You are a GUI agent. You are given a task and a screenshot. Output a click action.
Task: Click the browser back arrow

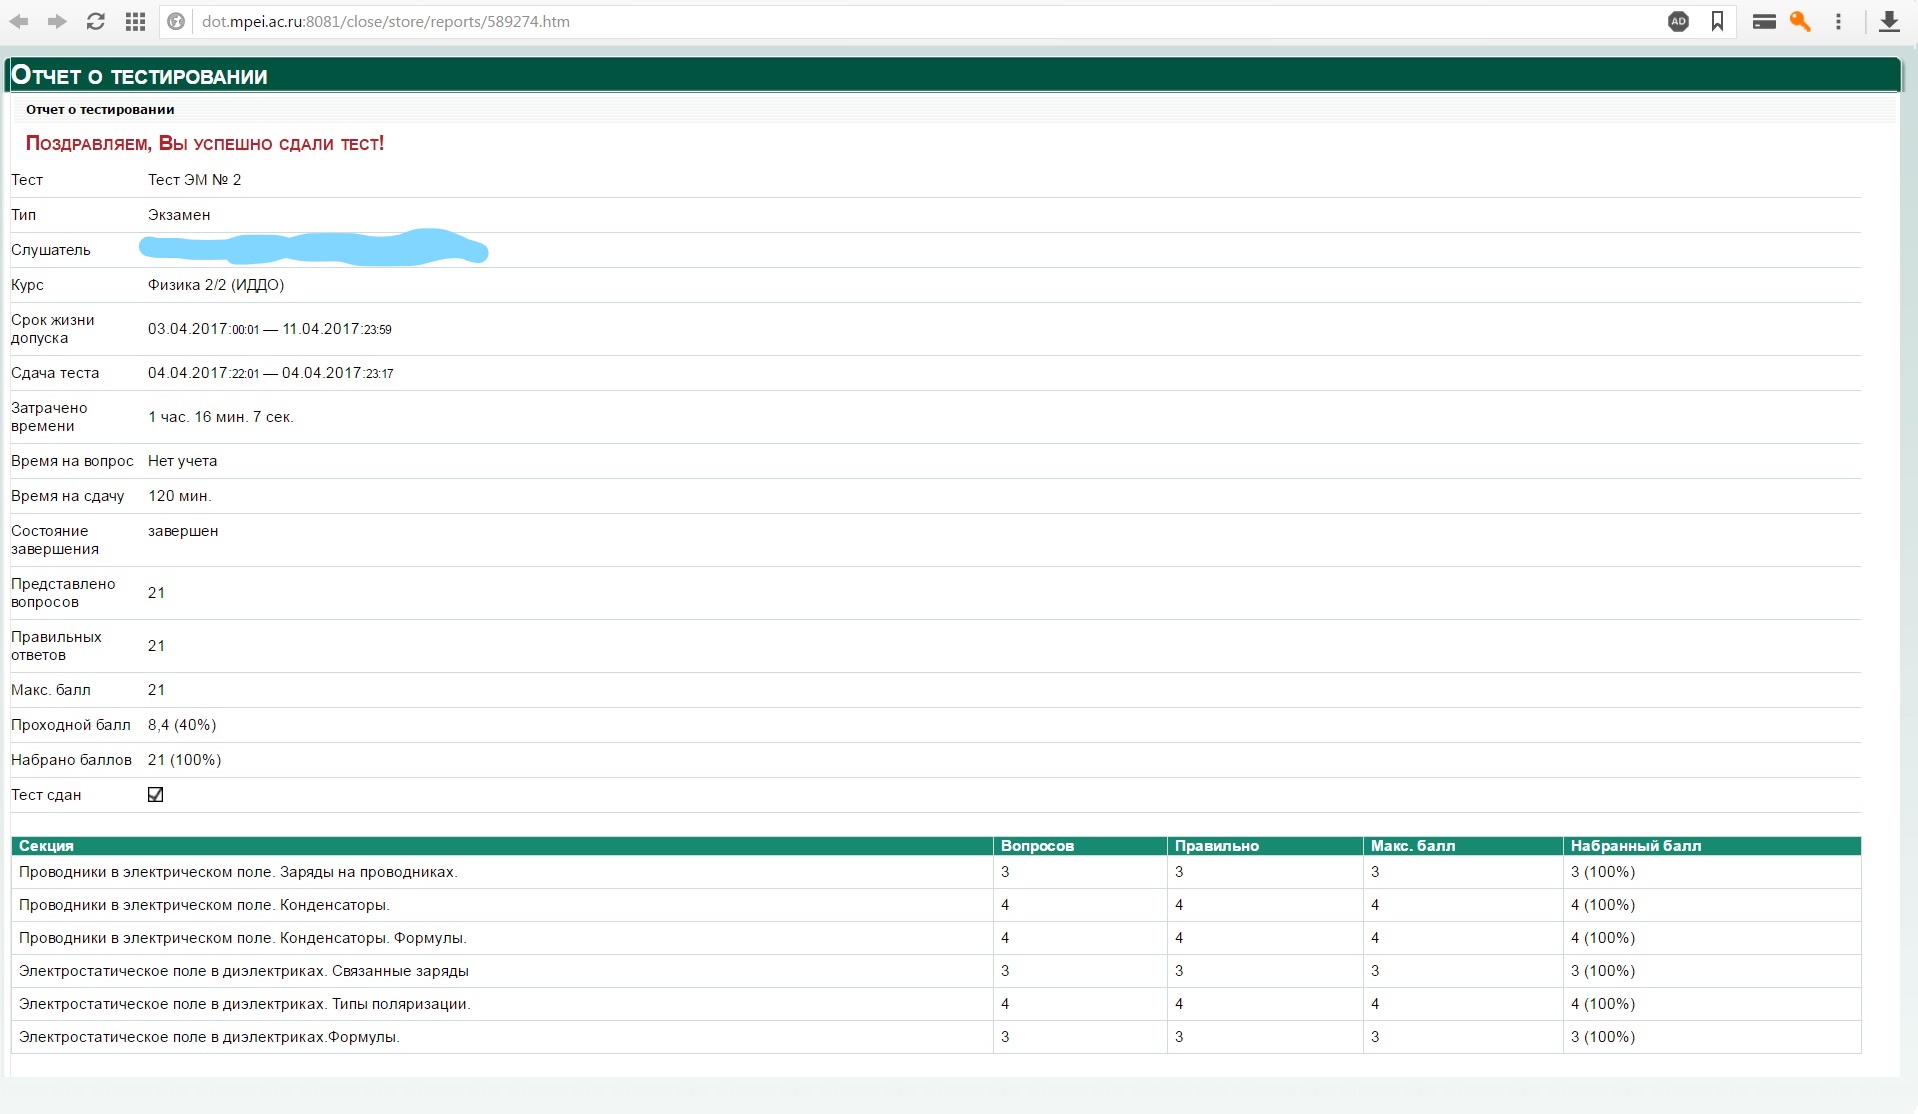(x=19, y=21)
